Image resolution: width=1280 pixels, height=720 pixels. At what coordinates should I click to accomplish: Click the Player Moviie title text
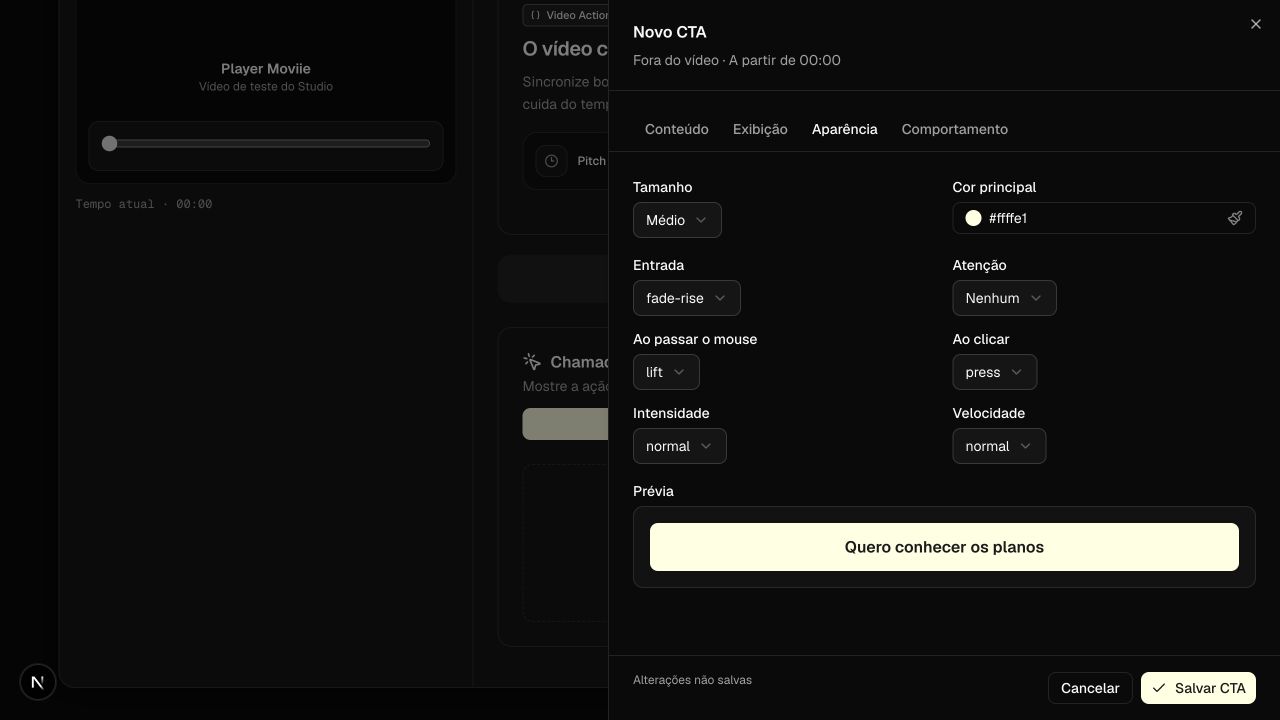[266, 68]
